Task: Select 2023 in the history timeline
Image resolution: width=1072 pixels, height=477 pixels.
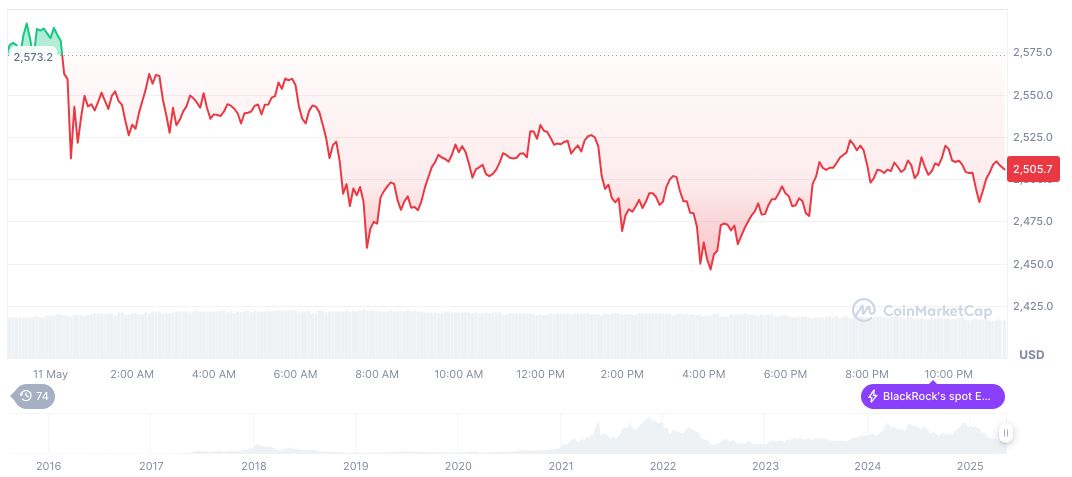Action: coord(765,466)
